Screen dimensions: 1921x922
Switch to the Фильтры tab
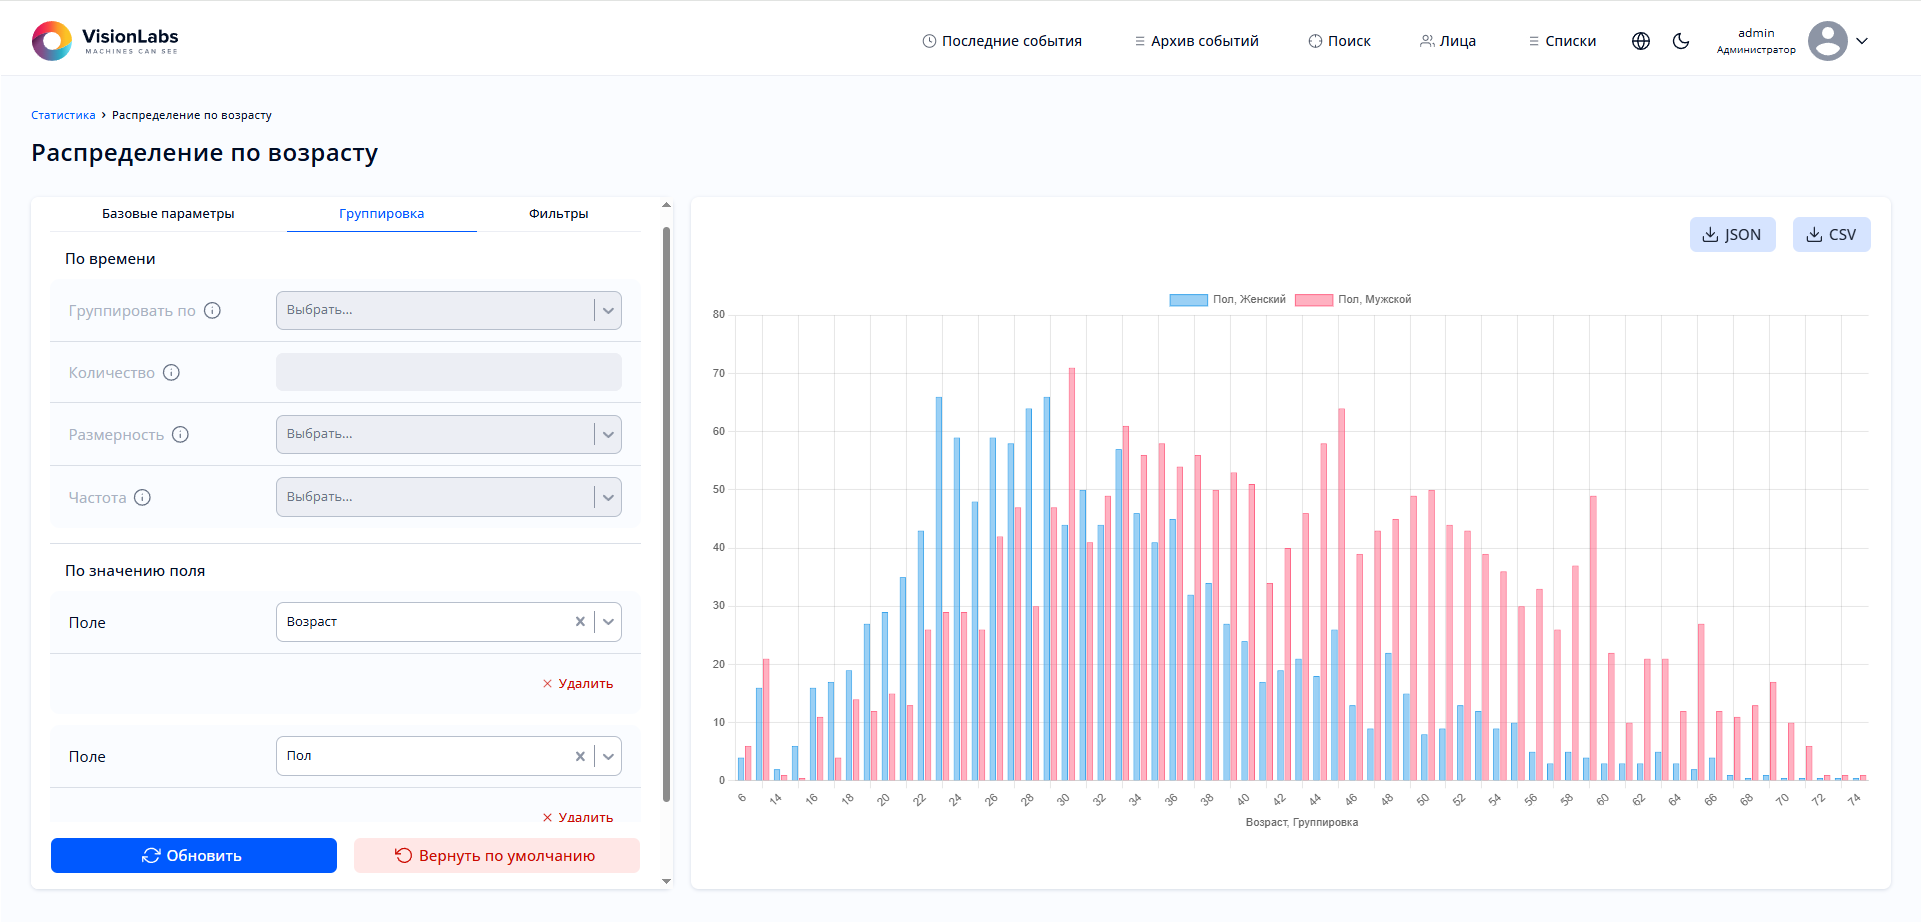(x=558, y=214)
